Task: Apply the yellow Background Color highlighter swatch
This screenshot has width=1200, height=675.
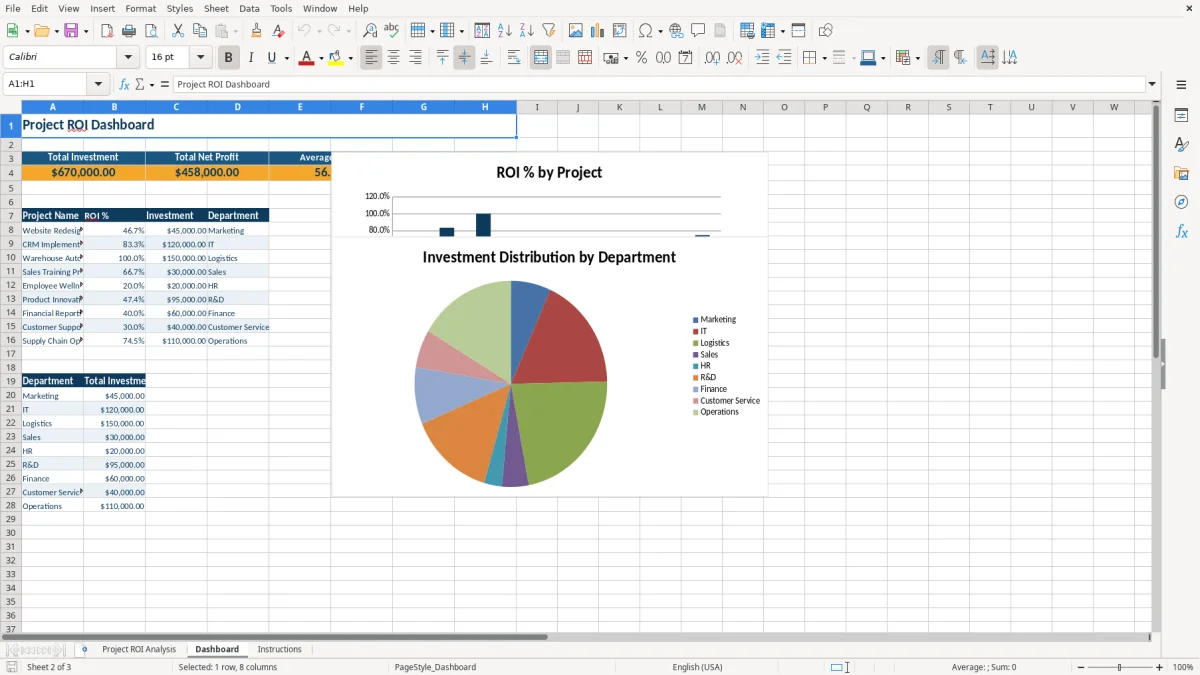Action: click(x=335, y=58)
